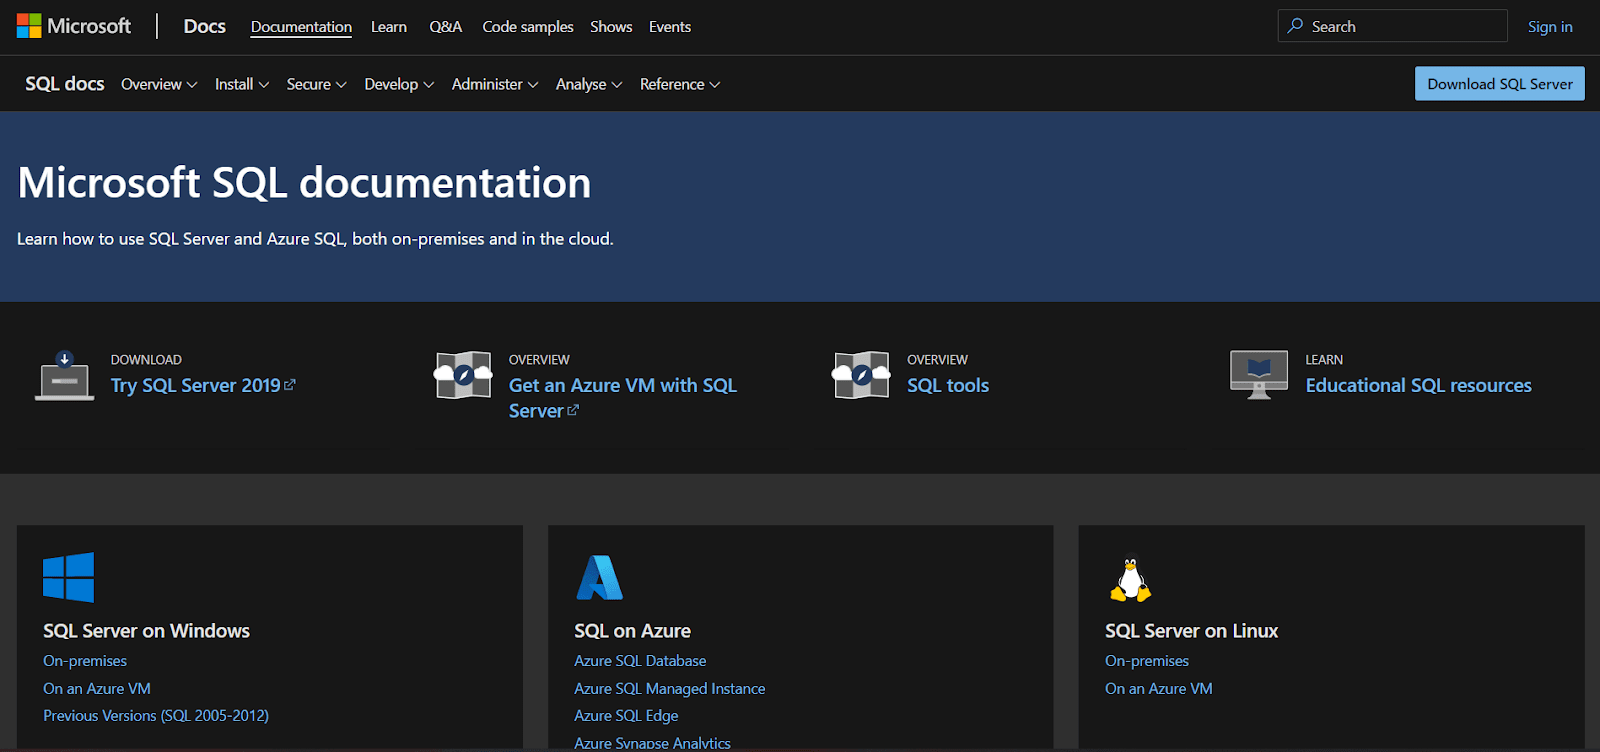Image resolution: width=1600 pixels, height=752 pixels.
Task: Open On-premises under SQL Server on Windows
Action: [85, 661]
